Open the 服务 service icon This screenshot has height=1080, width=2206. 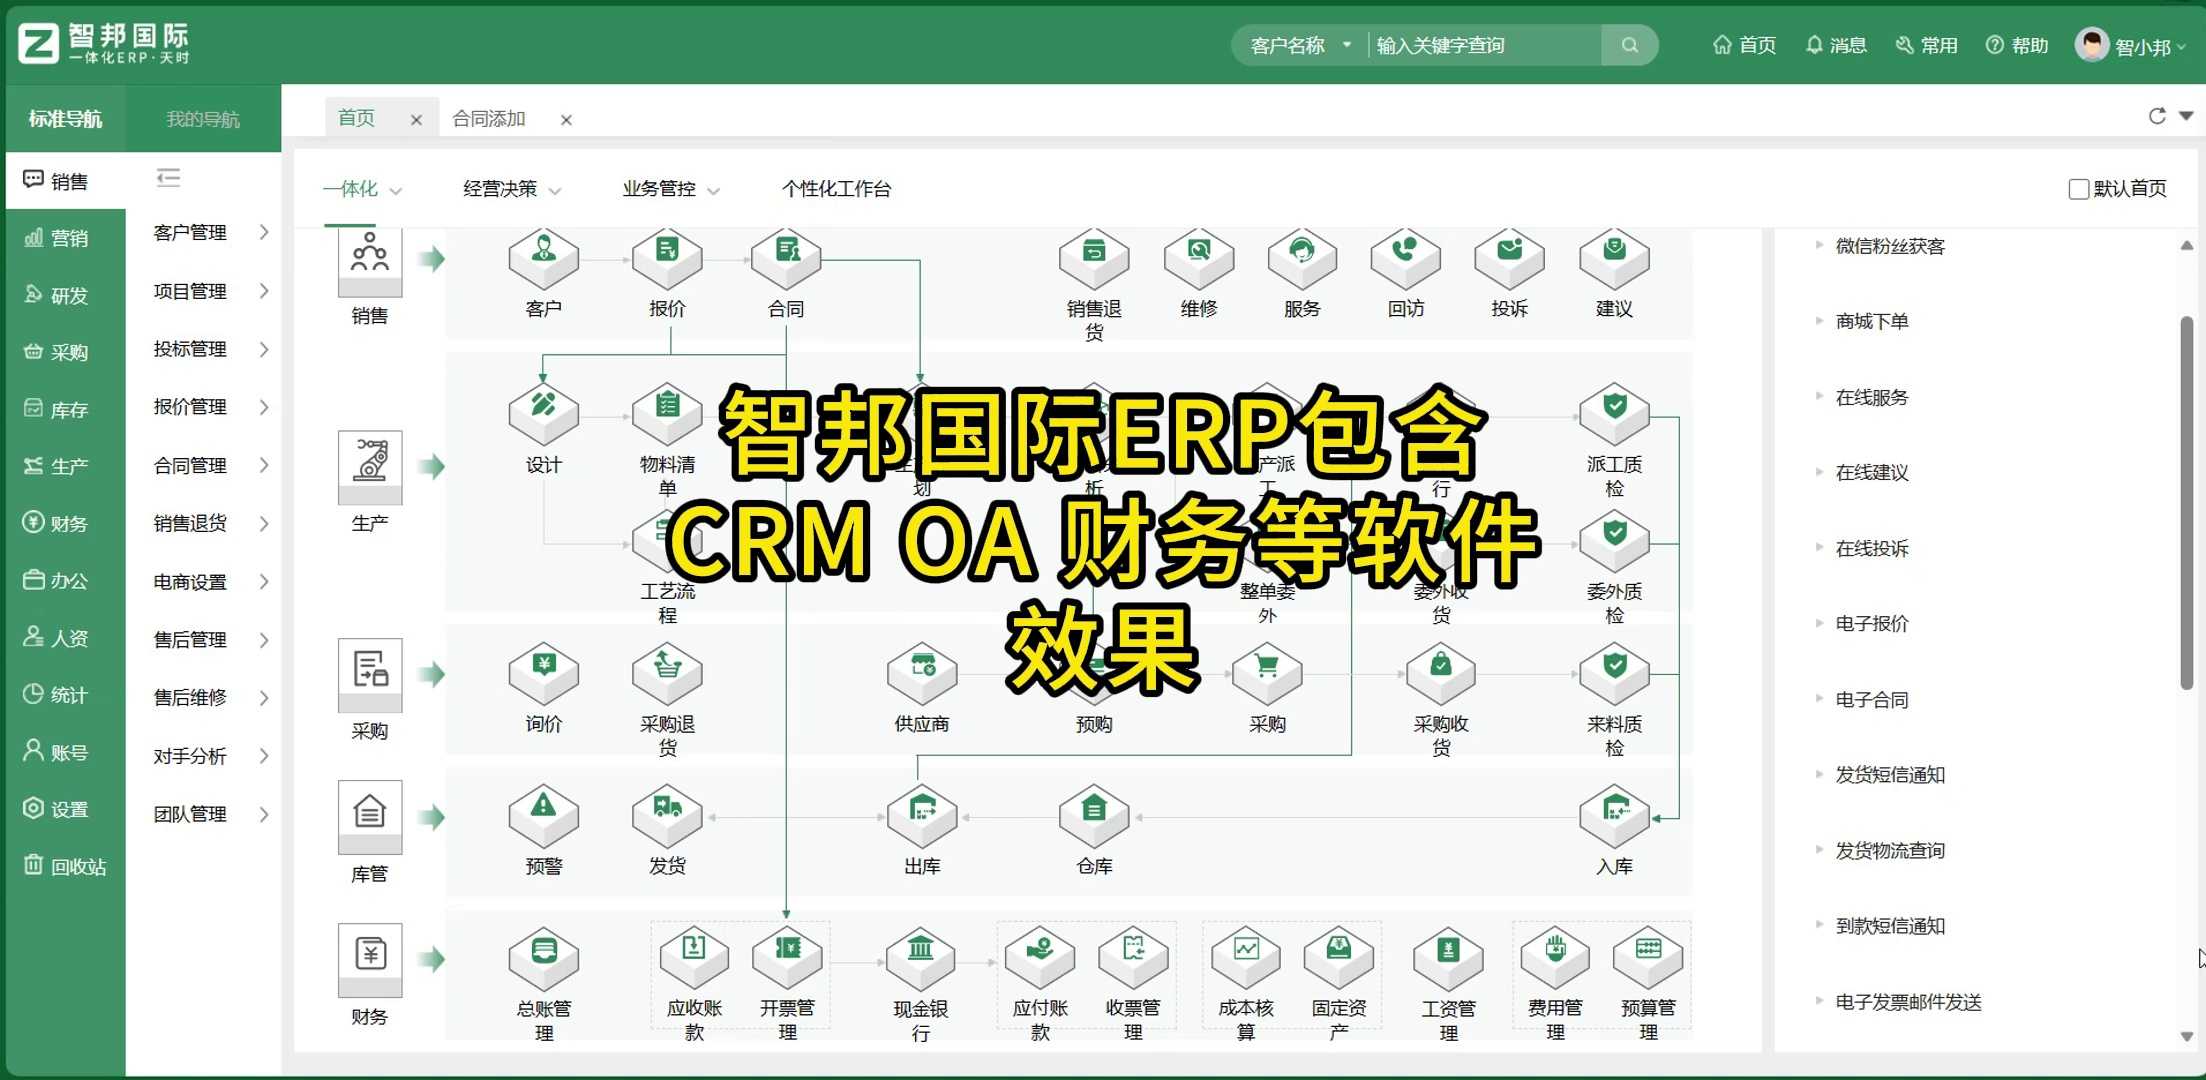click(x=1302, y=258)
